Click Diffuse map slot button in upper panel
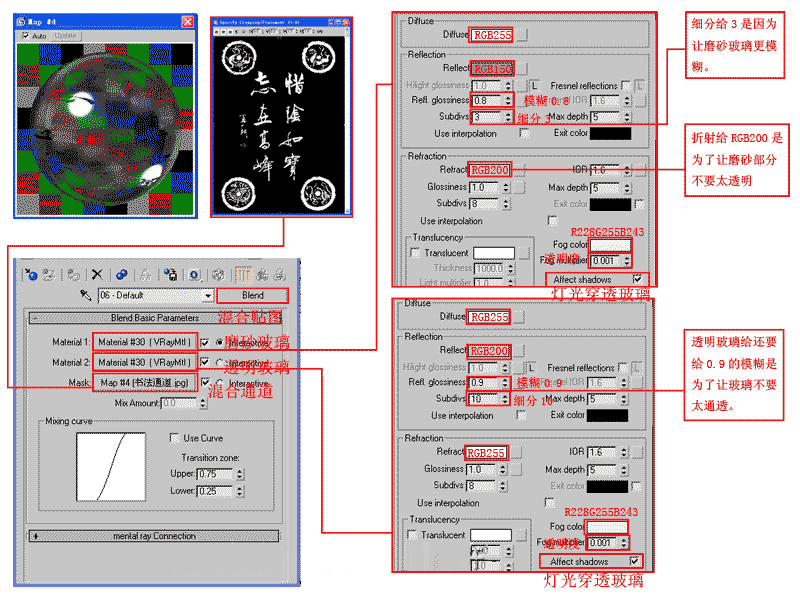Image resolution: width=800 pixels, height=600 pixels. pos(522,35)
